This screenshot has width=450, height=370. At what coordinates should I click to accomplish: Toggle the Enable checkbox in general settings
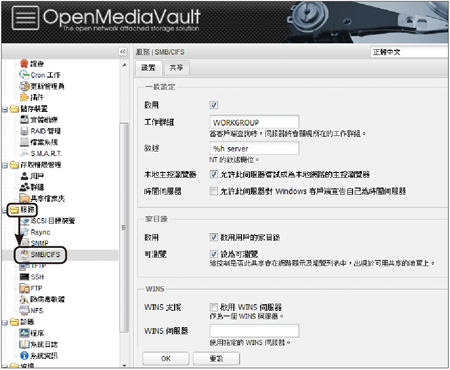pos(214,105)
